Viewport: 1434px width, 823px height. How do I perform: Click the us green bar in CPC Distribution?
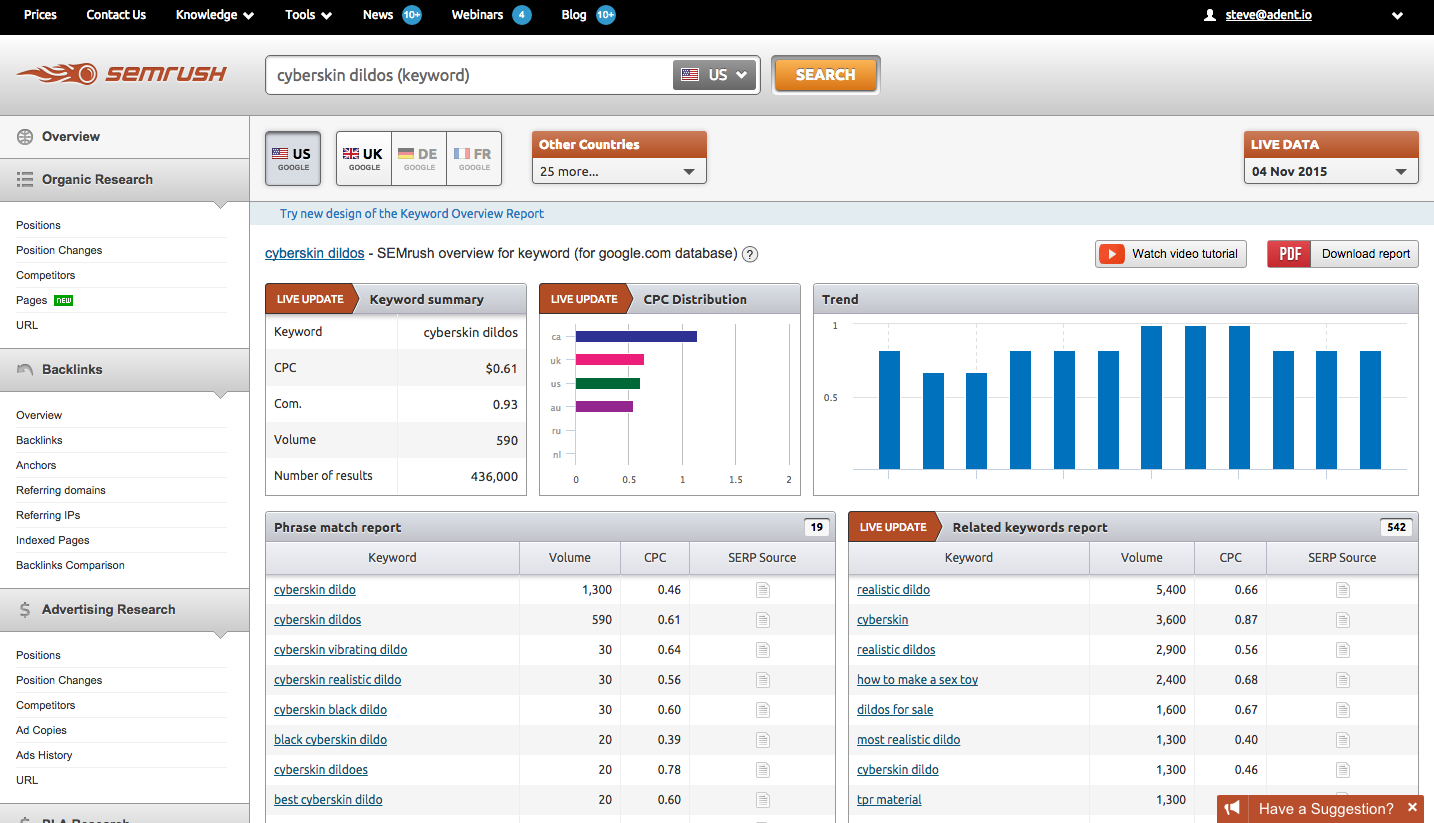coord(608,383)
